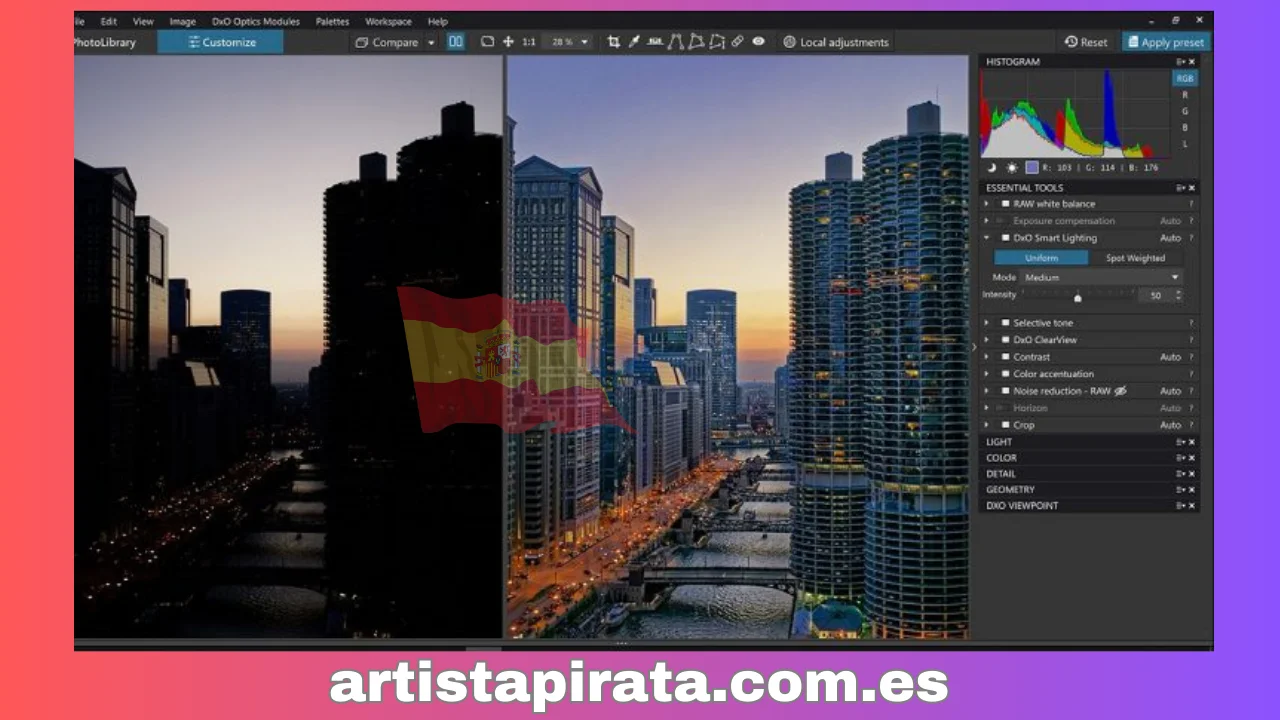Toggle DxO Smart Lighting correction
Screen dimensions: 1280x720
(1005, 238)
